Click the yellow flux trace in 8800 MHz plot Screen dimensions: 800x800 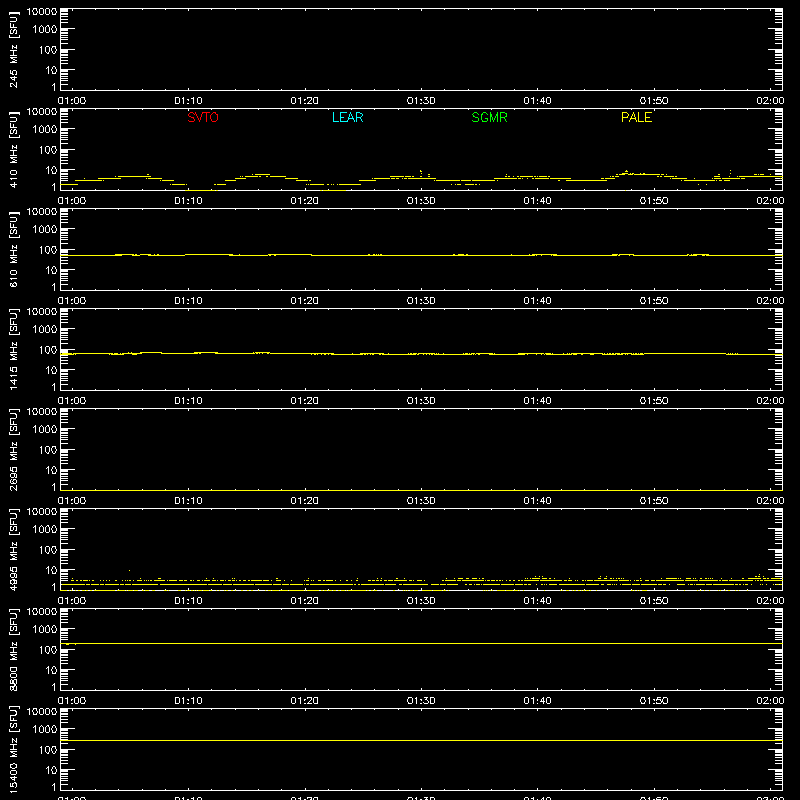coord(421,644)
